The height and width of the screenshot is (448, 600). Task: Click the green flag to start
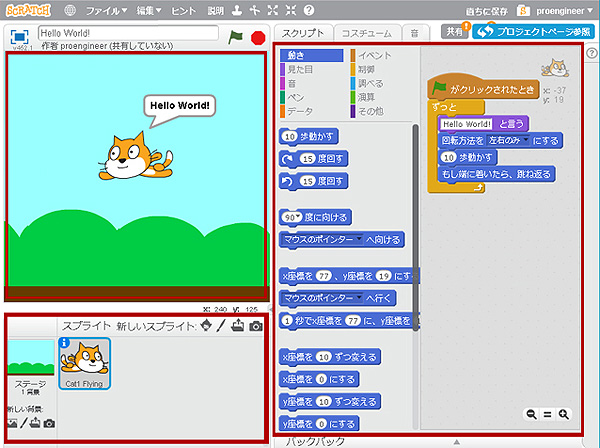[x=235, y=37]
